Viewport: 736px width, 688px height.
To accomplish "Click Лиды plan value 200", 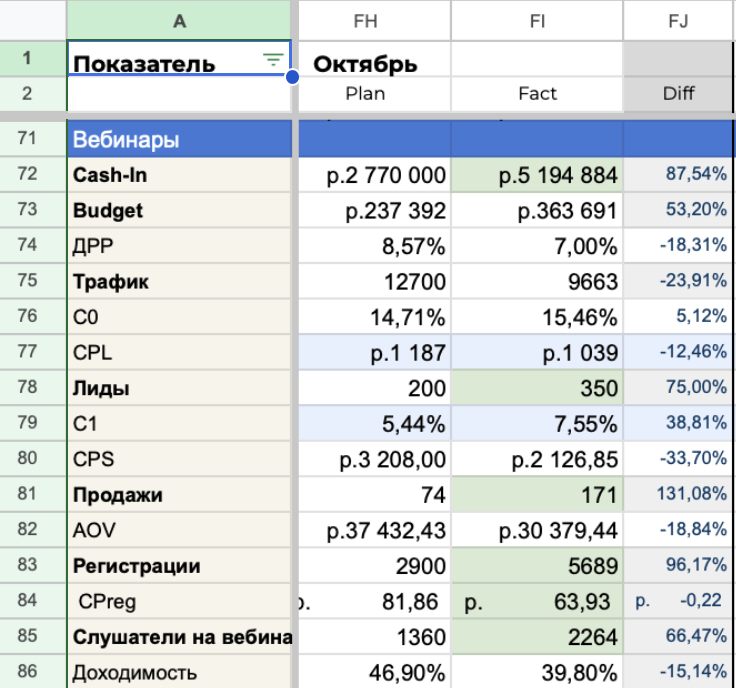I will point(375,388).
